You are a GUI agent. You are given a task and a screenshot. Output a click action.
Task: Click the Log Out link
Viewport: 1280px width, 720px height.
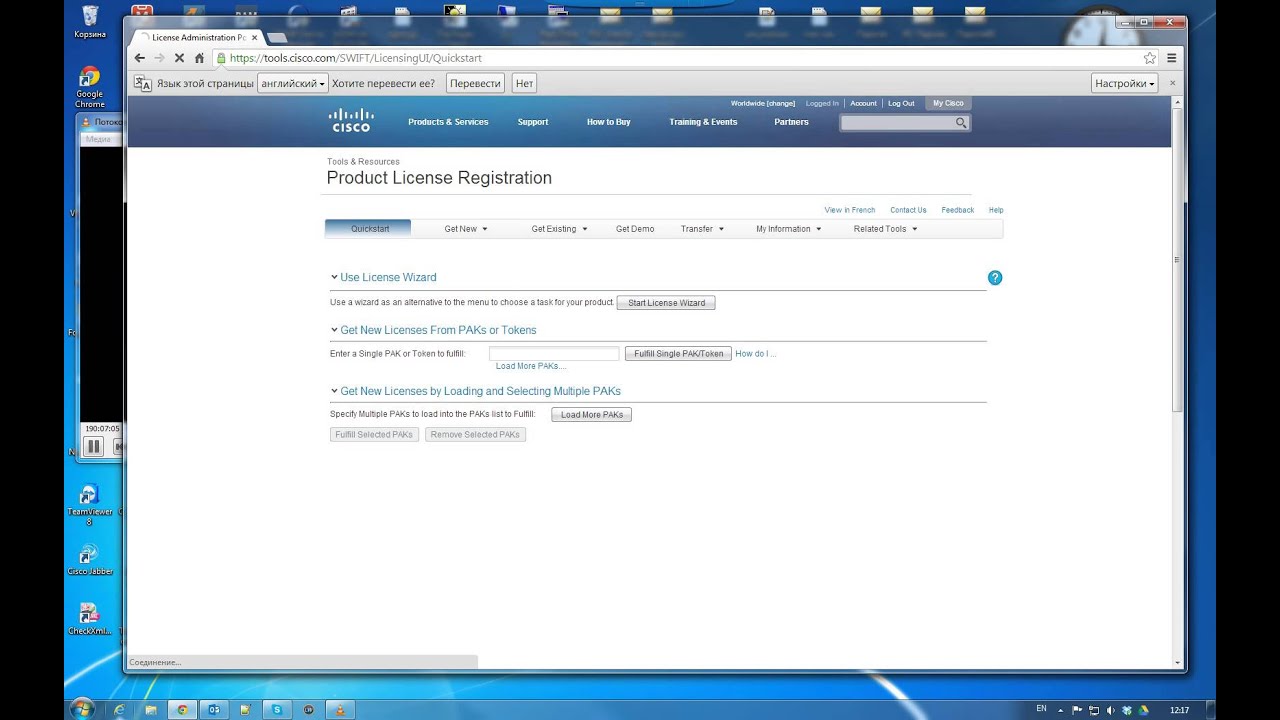901,103
